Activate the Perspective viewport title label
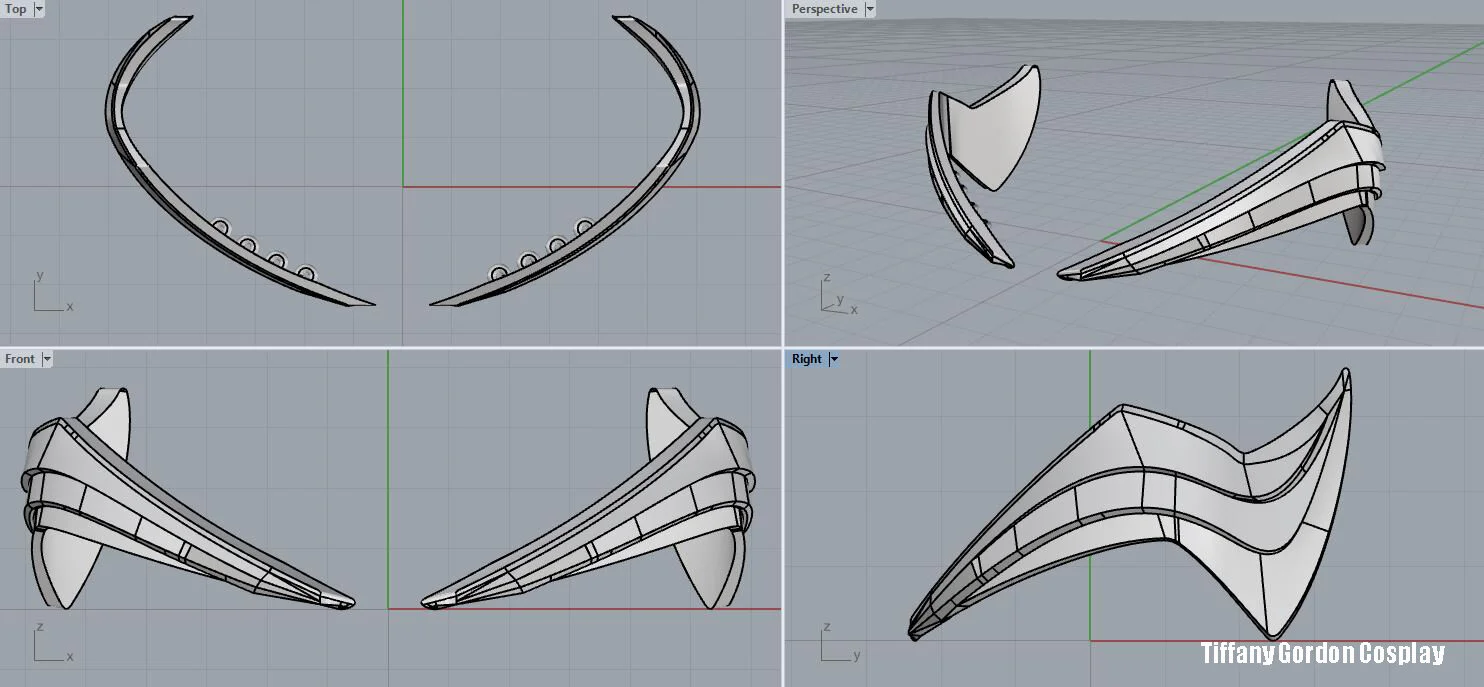1484x687 pixels. (x=824, y=9)
